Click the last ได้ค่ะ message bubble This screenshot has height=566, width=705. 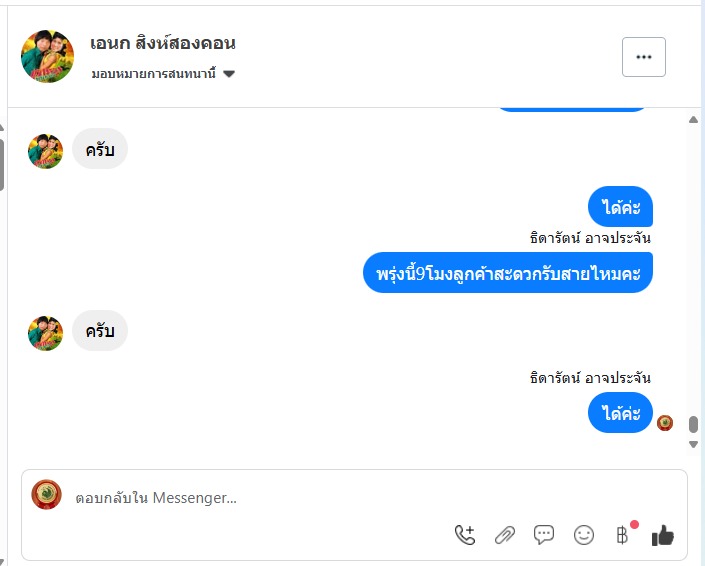tap(620, 413)
